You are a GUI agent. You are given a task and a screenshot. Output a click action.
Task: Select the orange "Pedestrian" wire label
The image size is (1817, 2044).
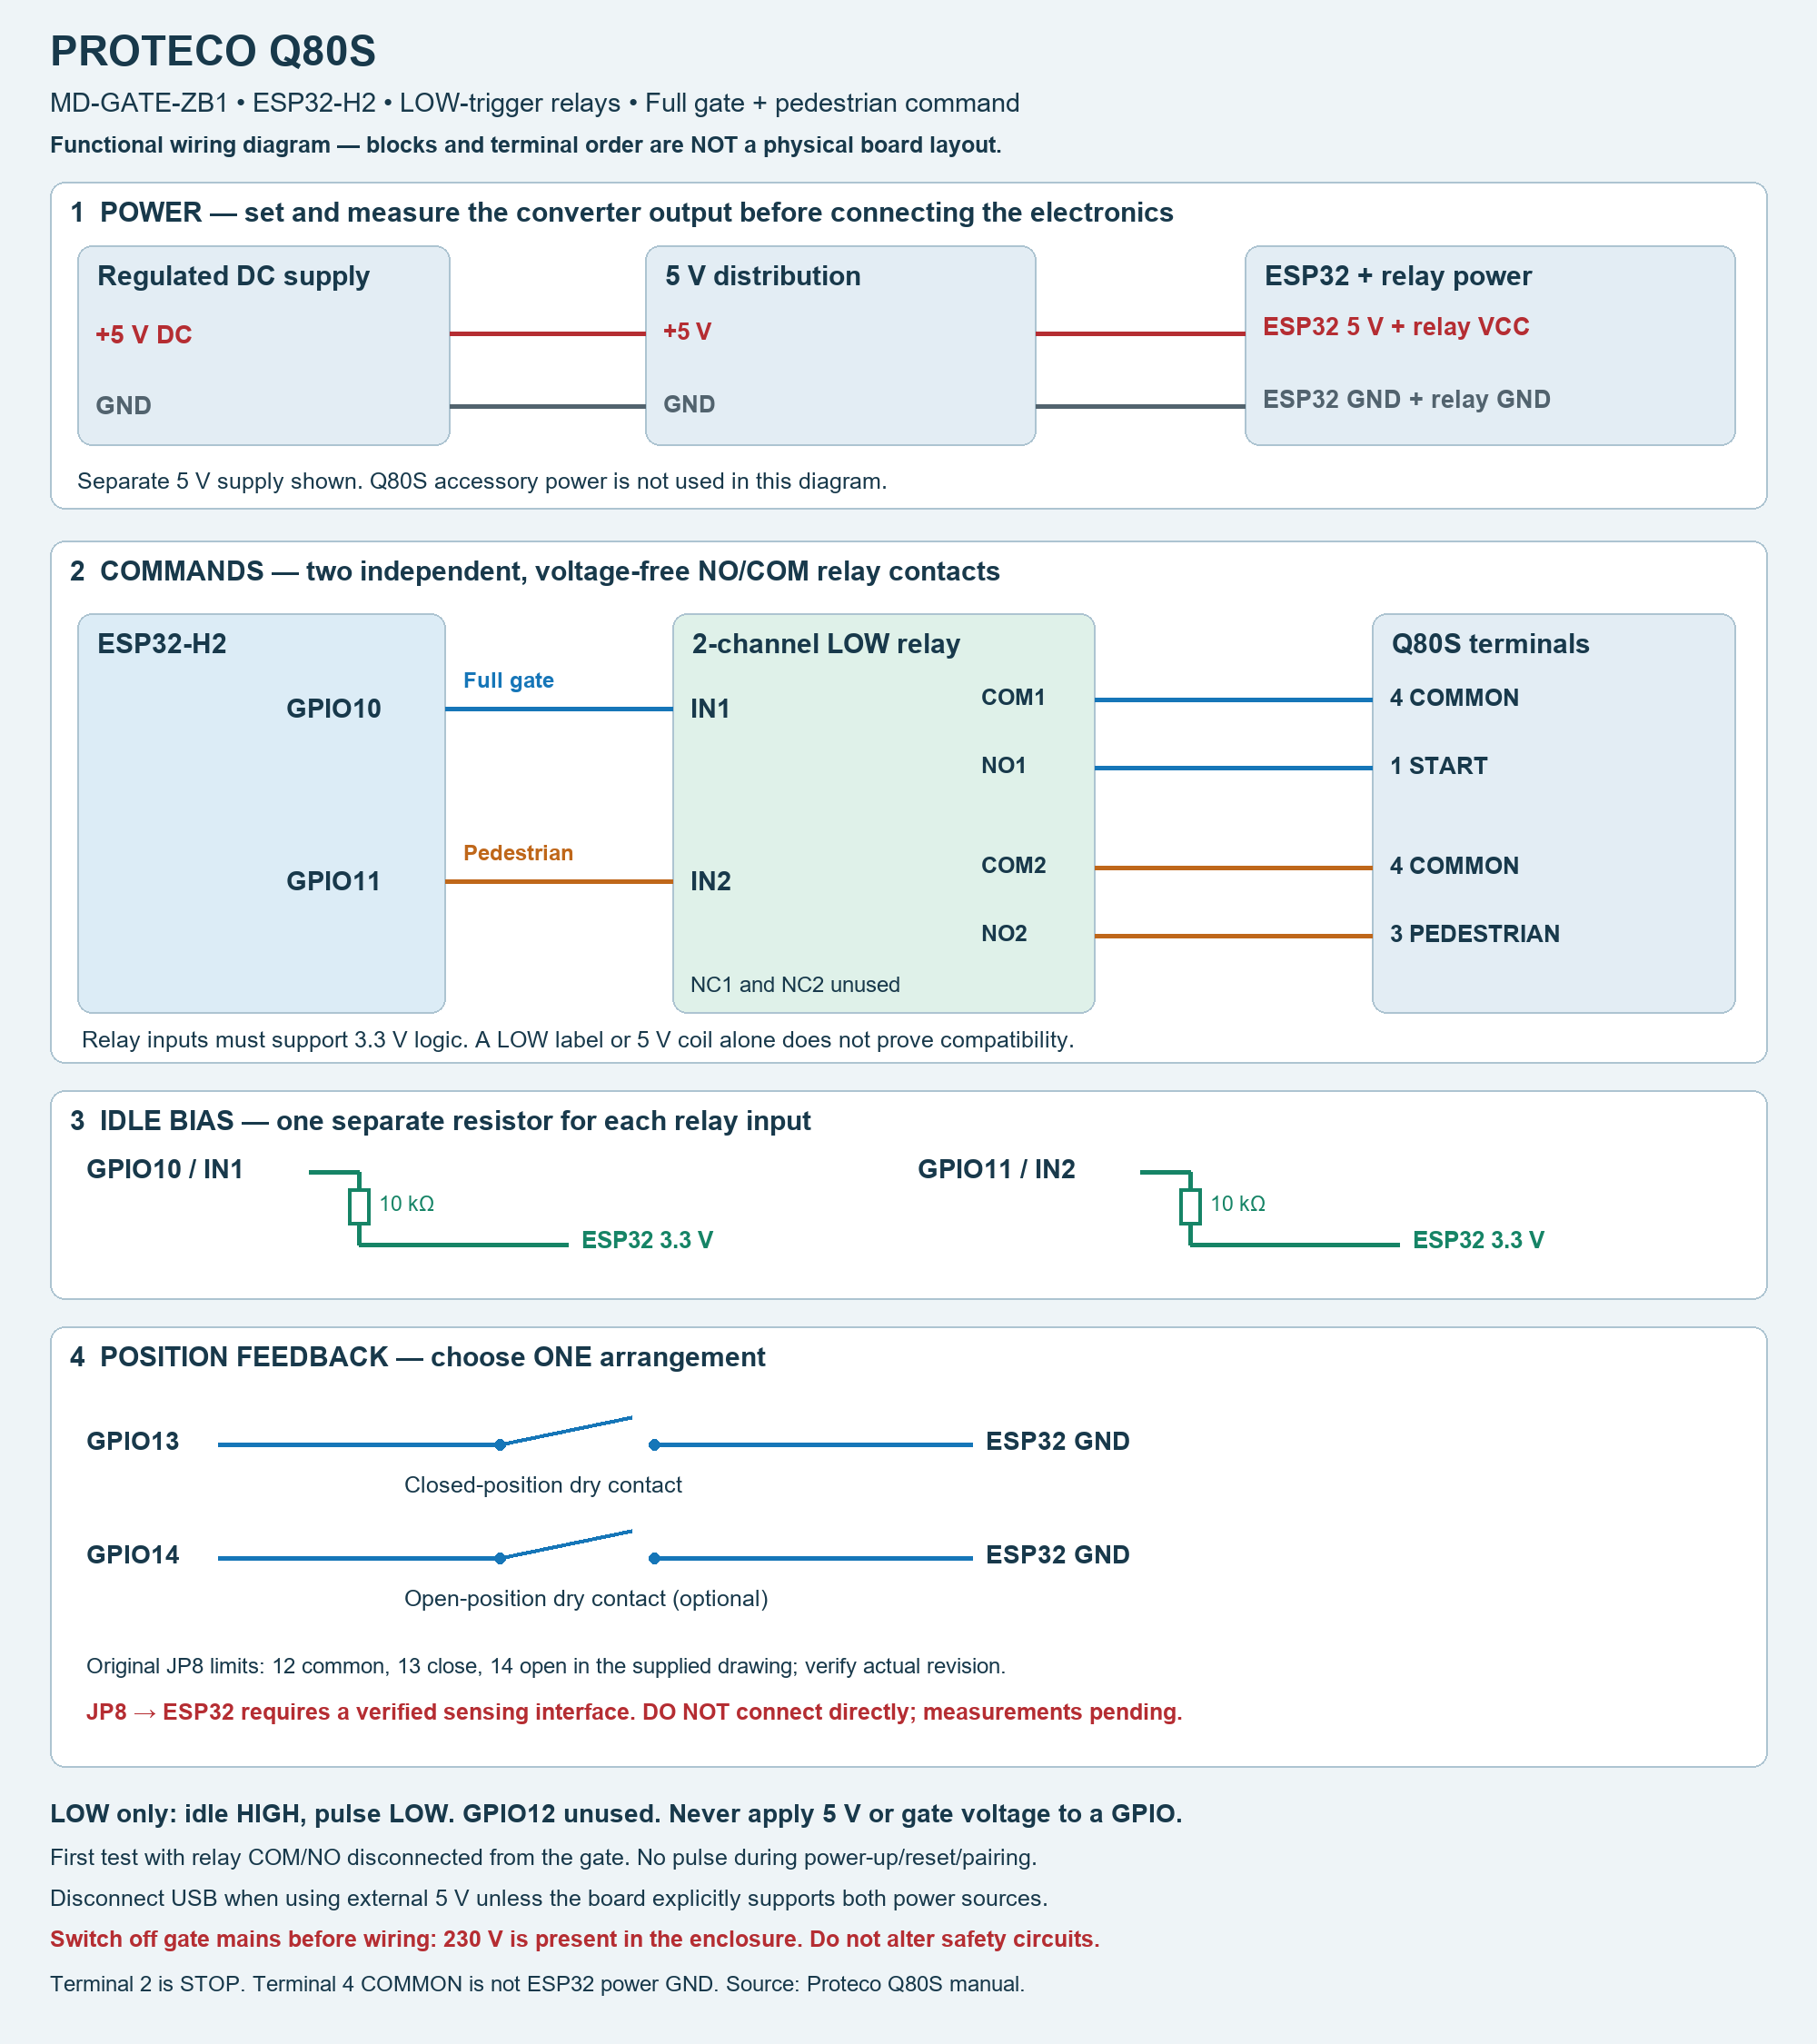click(518, 853)
